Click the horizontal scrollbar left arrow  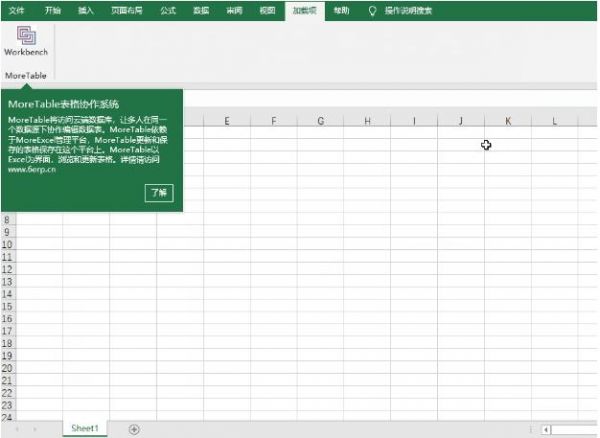(x=546, y=430)
